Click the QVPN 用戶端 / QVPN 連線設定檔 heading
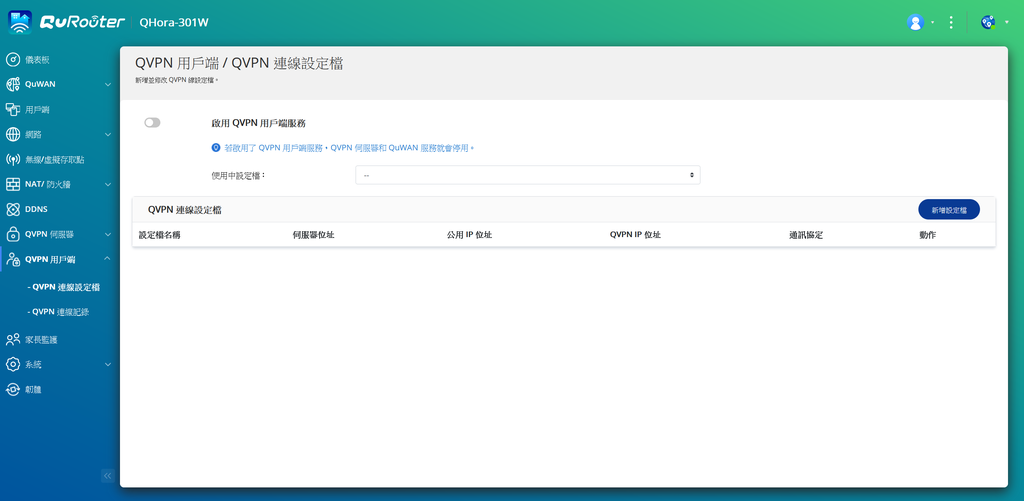Screen dimensions: 1024x501 pyautogui.click(x=239, y=63)
